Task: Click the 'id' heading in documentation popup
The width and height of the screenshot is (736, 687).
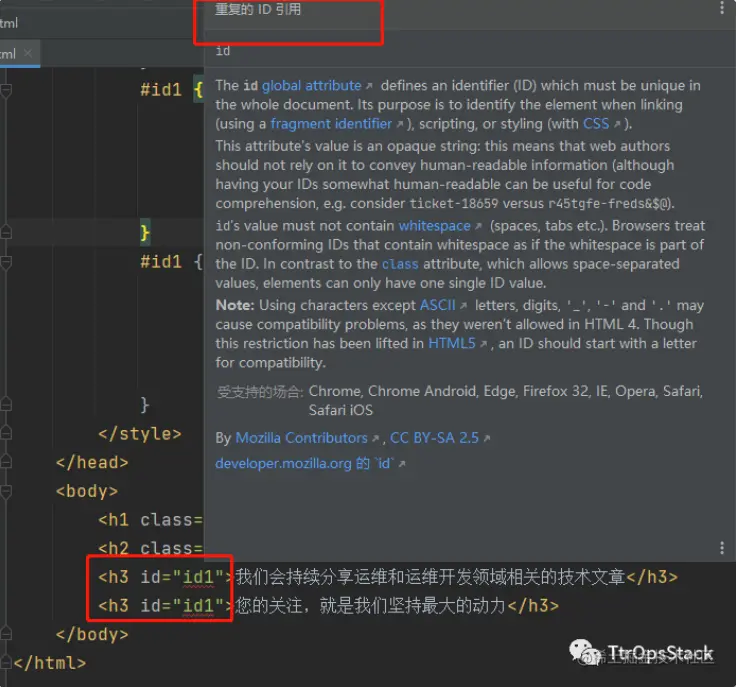Action: (x=223, y=50)
